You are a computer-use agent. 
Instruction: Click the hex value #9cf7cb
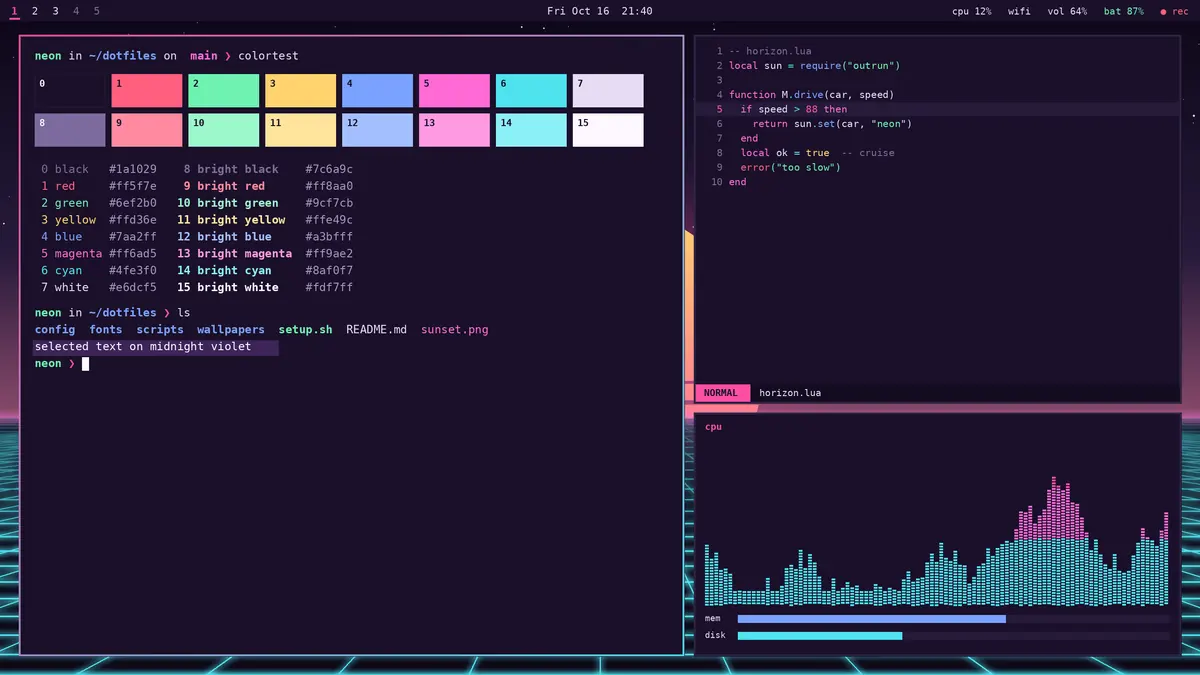[329, 203]
